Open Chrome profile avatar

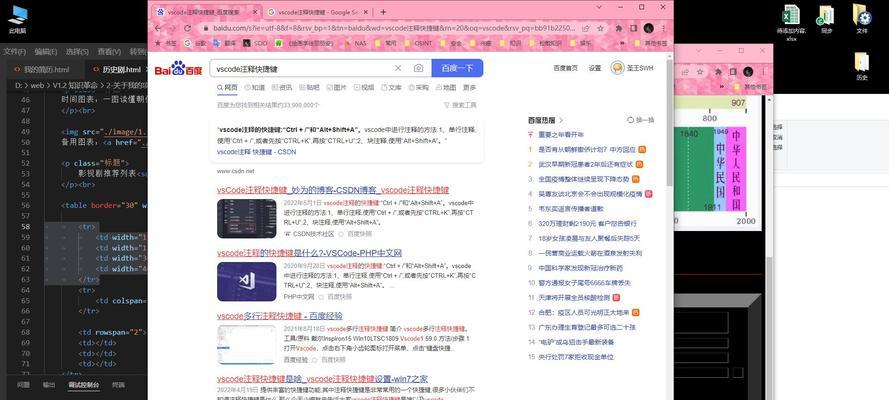[x=649, y=28]
